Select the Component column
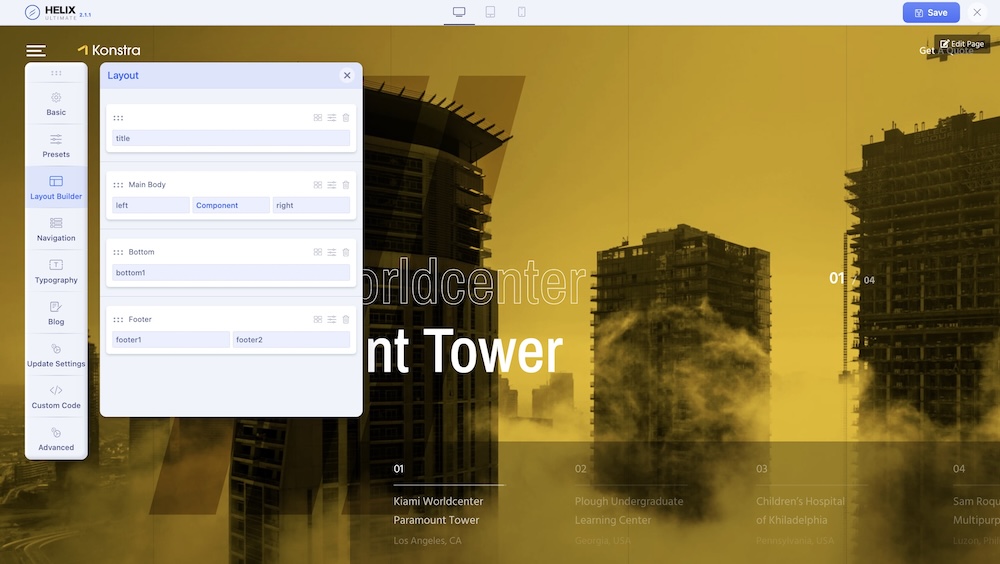 pos(231,205)
